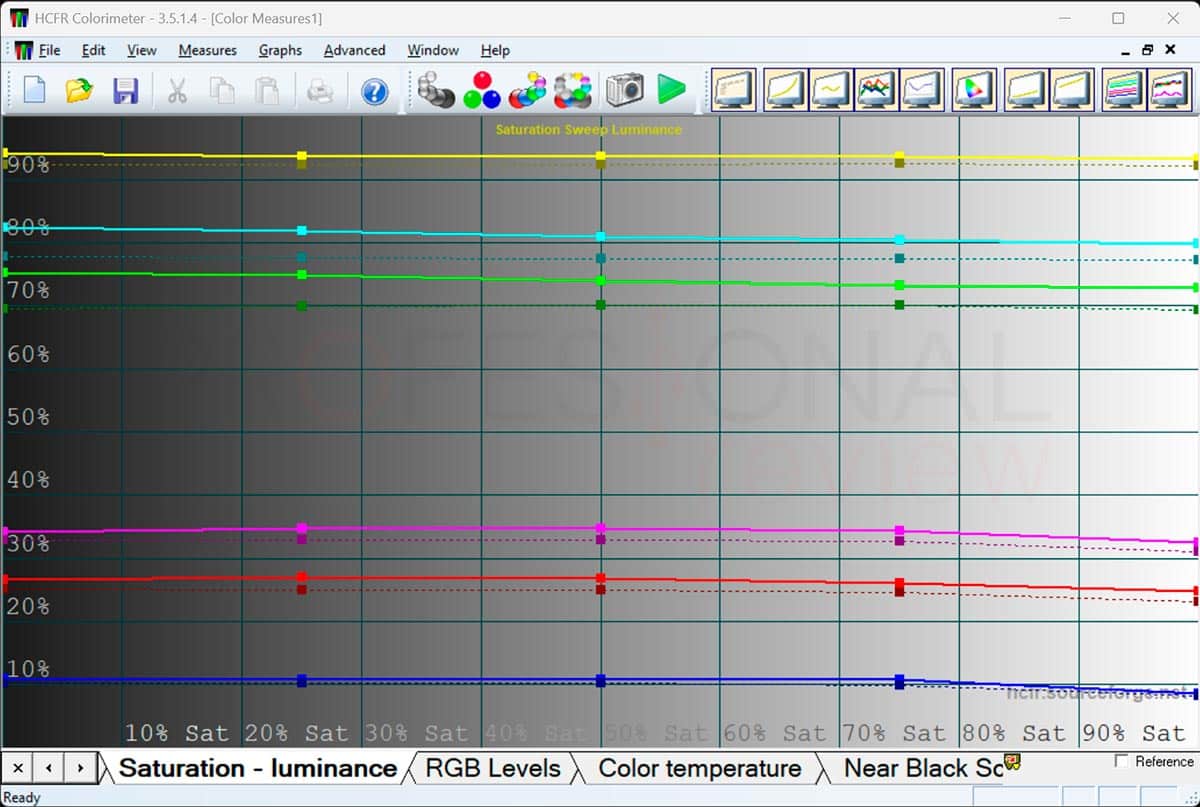The width and height of the screenshot is (1200, 807).
Task: Open saturation luminance striped graph icon
Action: click(1123, 90)
